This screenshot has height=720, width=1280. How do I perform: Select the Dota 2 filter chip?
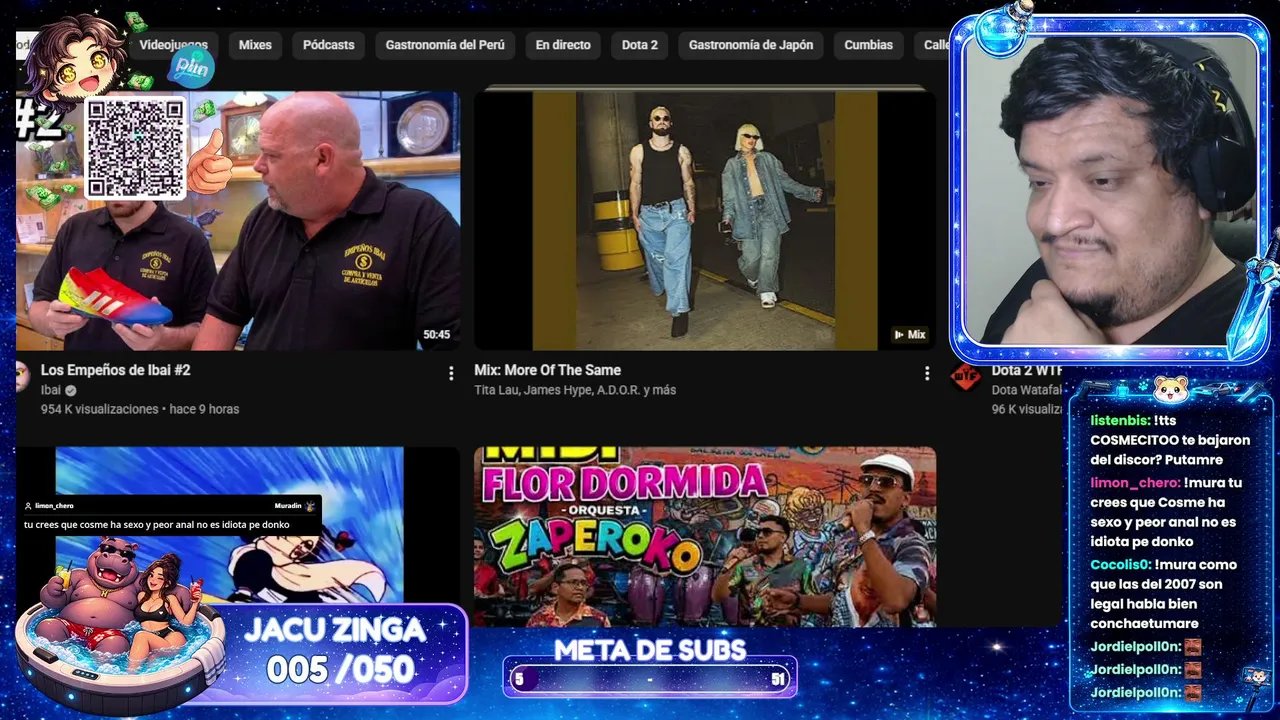point(640,45)
